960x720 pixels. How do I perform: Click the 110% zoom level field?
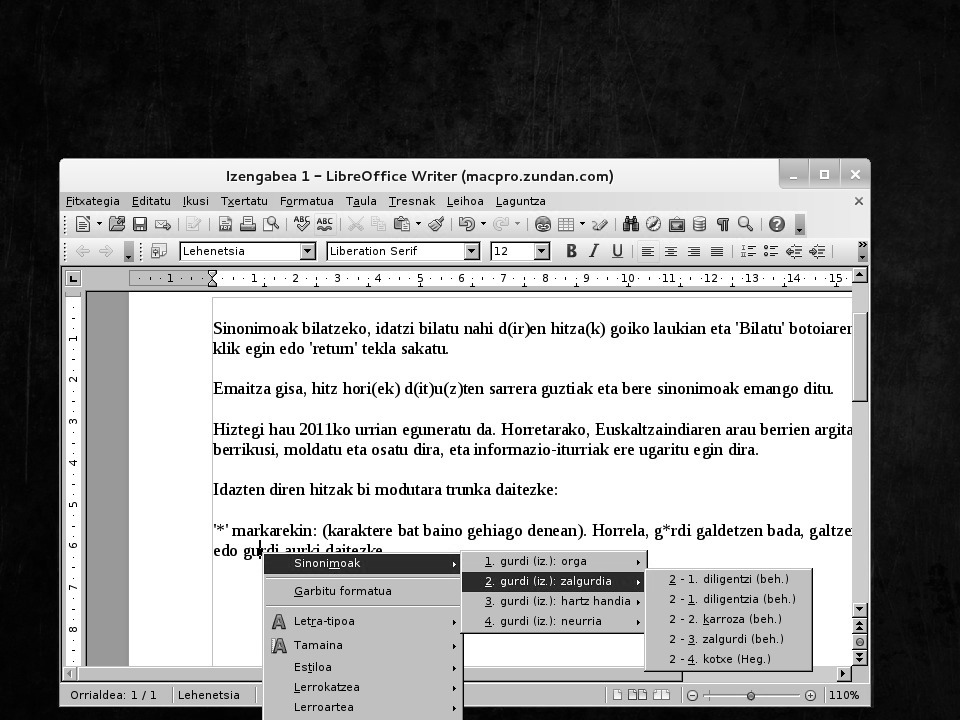(843, 695)
